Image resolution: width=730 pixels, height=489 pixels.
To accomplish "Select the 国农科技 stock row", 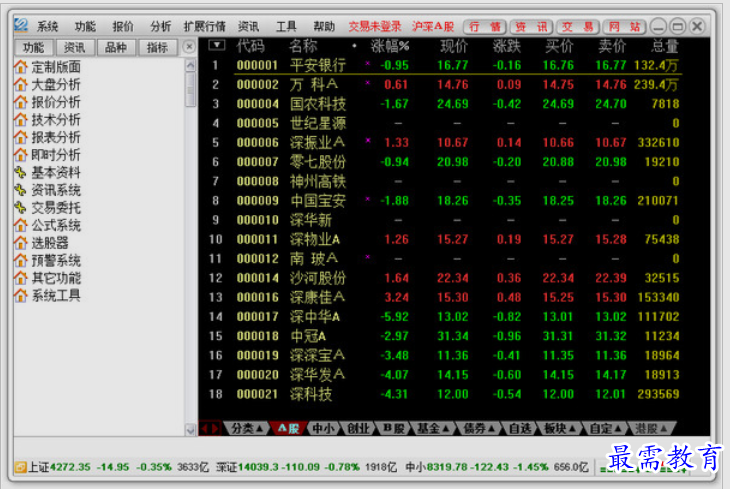I will [x=443, y=104].
